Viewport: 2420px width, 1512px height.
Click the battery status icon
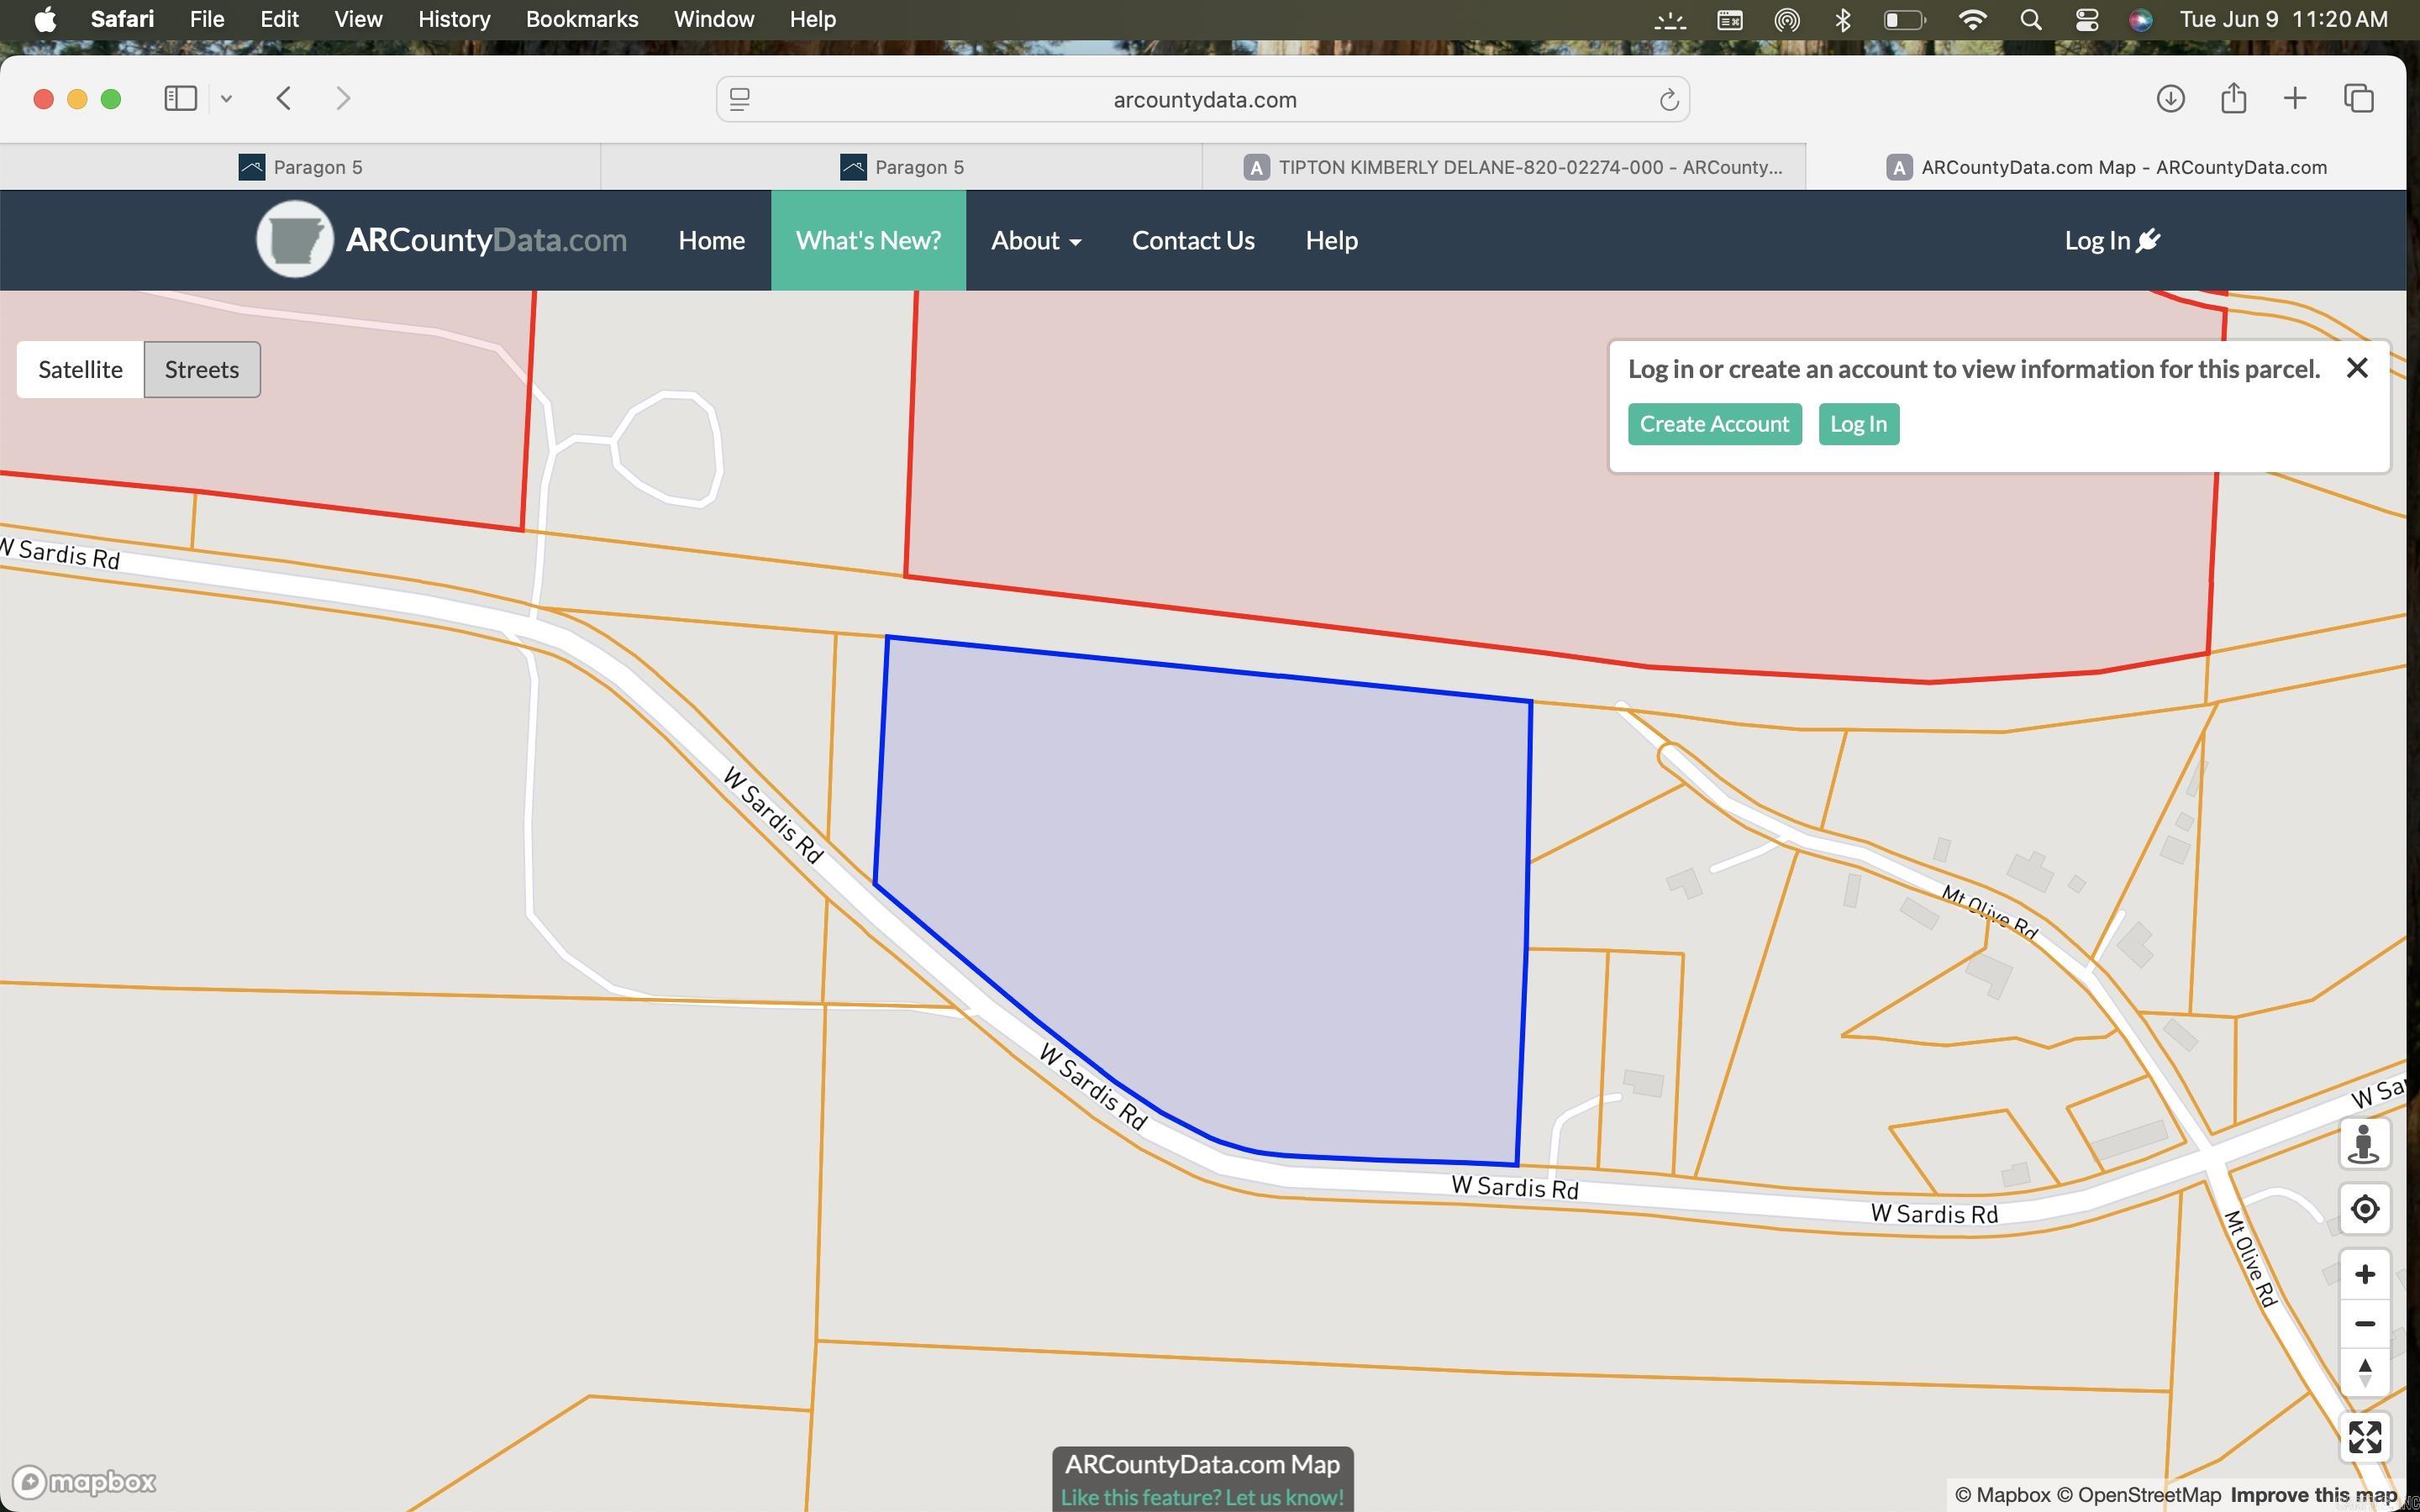pos(1904,19)
